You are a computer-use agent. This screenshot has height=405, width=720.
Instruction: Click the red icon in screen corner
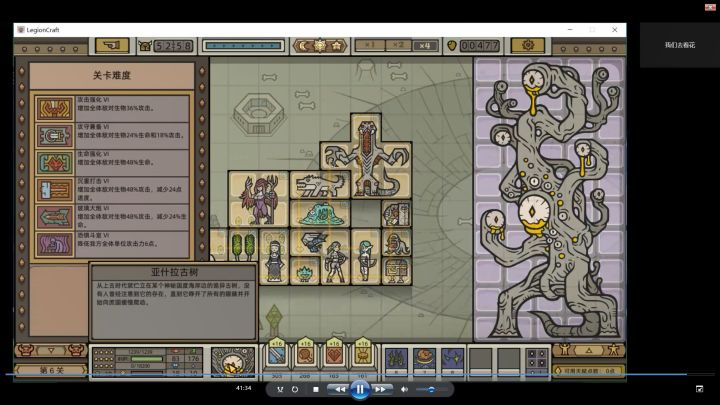(709, 7)
